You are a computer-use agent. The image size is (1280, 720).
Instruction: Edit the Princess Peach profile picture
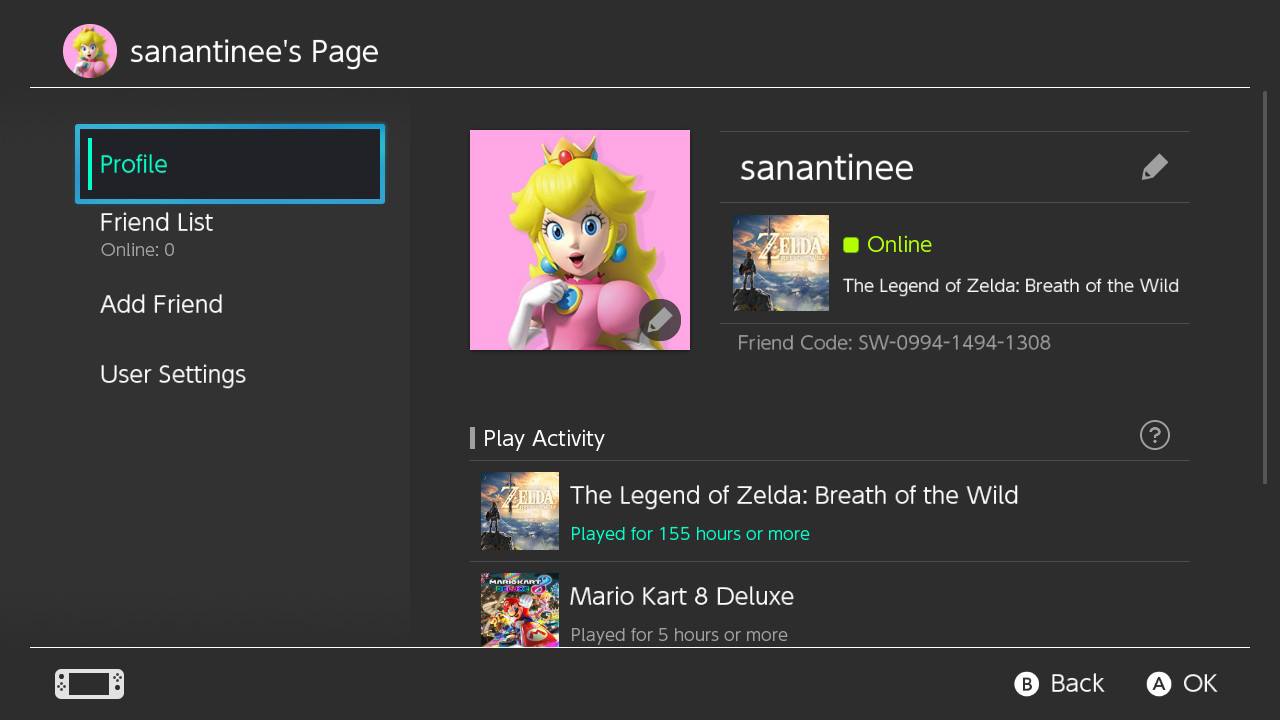[x=660, y=321]
